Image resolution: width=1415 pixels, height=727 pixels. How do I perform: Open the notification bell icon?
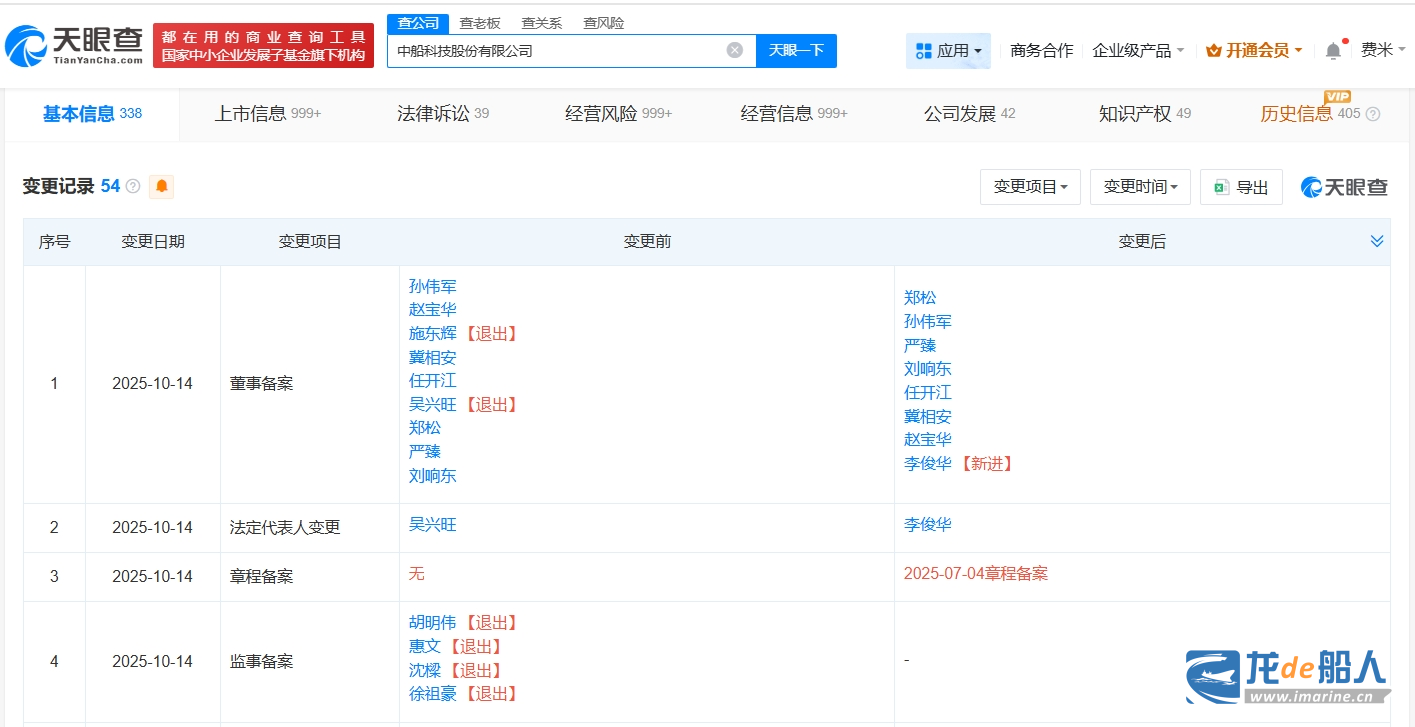[x=1333, y=50]
